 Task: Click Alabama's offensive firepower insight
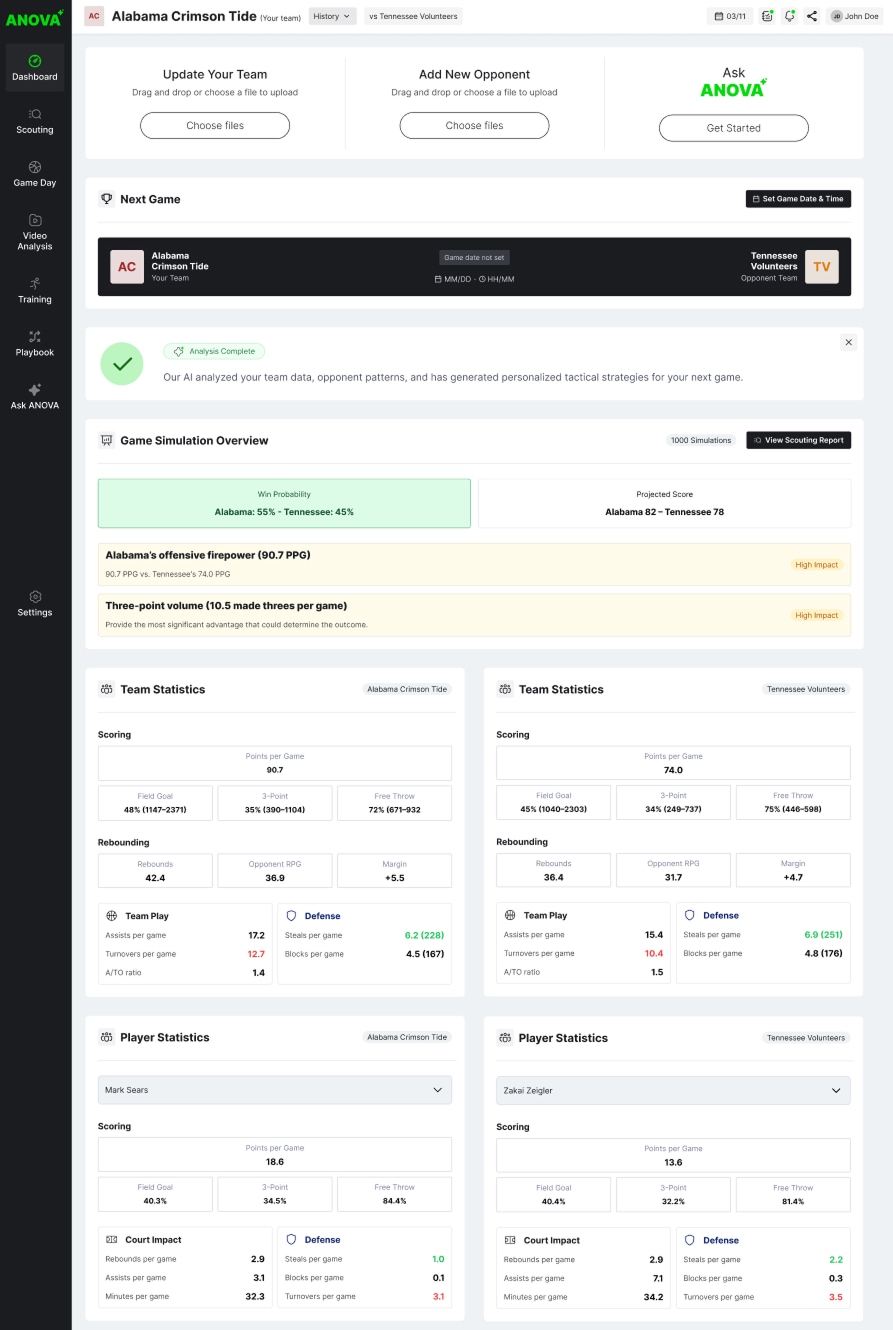[x=474, y=564]
